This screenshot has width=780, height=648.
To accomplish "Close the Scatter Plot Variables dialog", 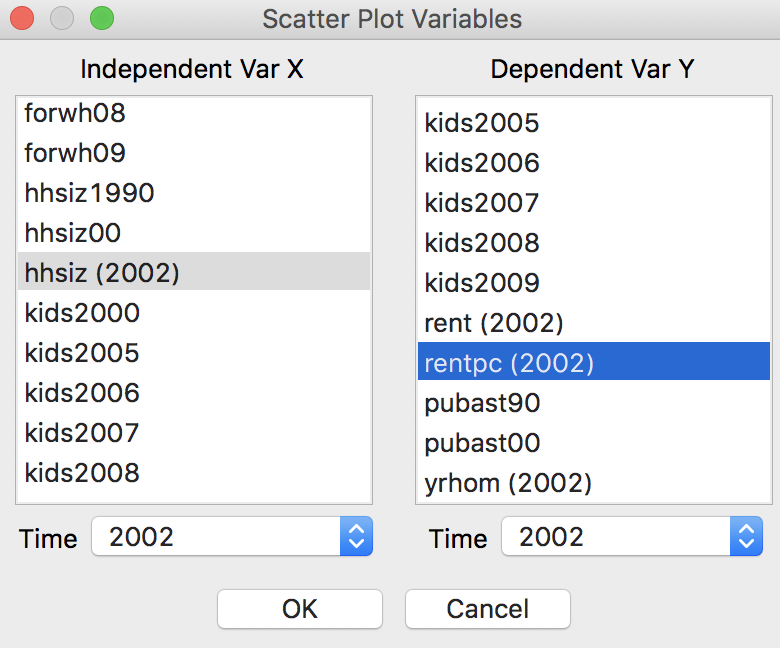I will [22, 18].
